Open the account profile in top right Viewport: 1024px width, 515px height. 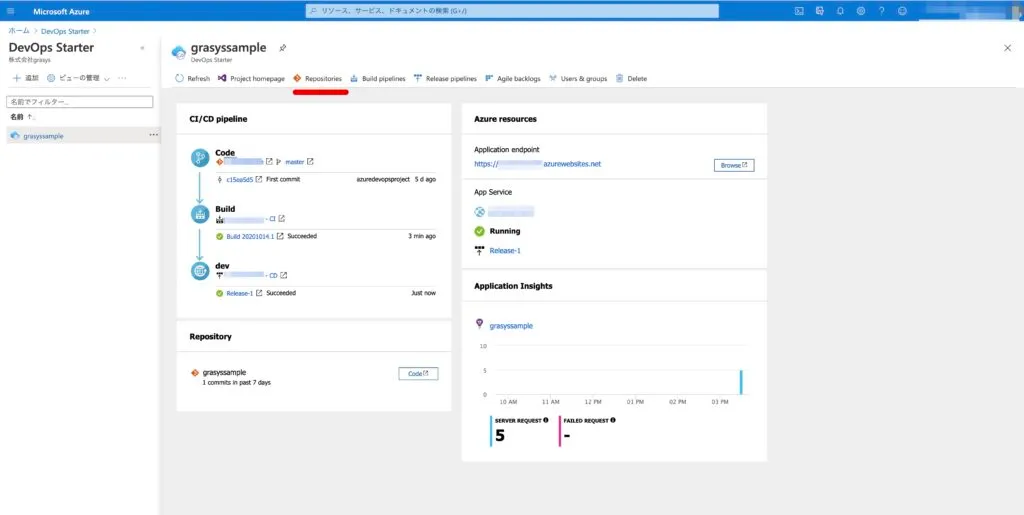click(972, 10)
